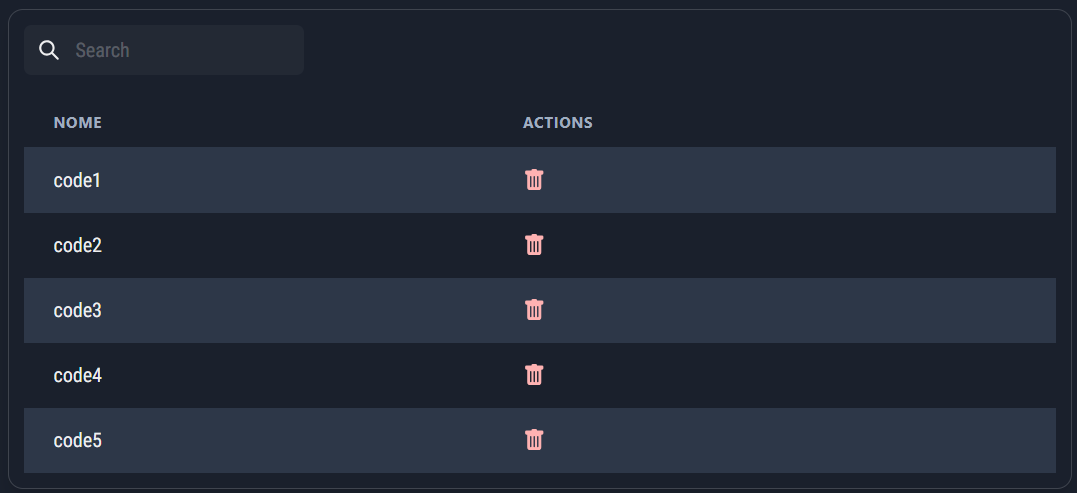Click the table header row
The width and height of the screenshot is (1077, 493).
[x=800, y=123]
